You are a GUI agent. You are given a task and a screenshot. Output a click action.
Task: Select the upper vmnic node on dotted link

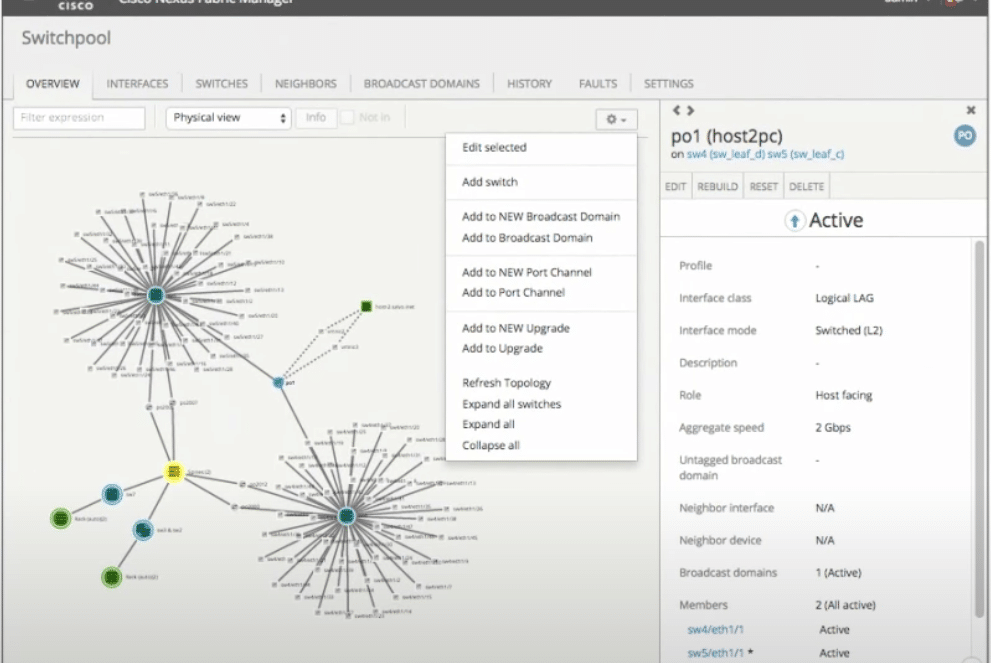click(x=321, y=331)
